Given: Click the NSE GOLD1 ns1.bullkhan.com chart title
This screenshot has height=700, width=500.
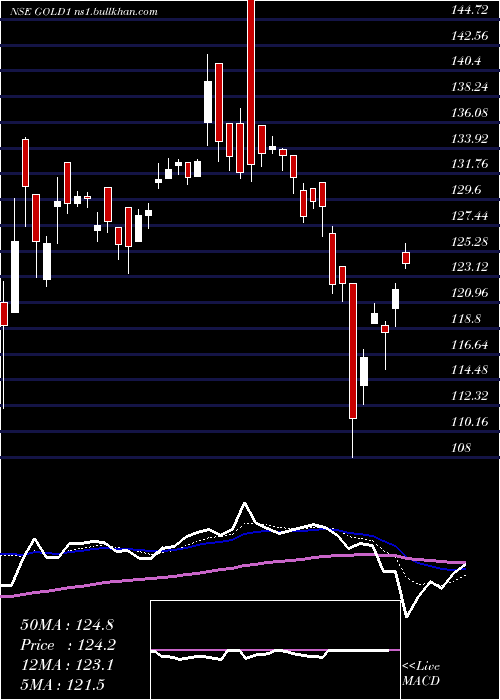Looking at the screenshot, I should (84, 12).
